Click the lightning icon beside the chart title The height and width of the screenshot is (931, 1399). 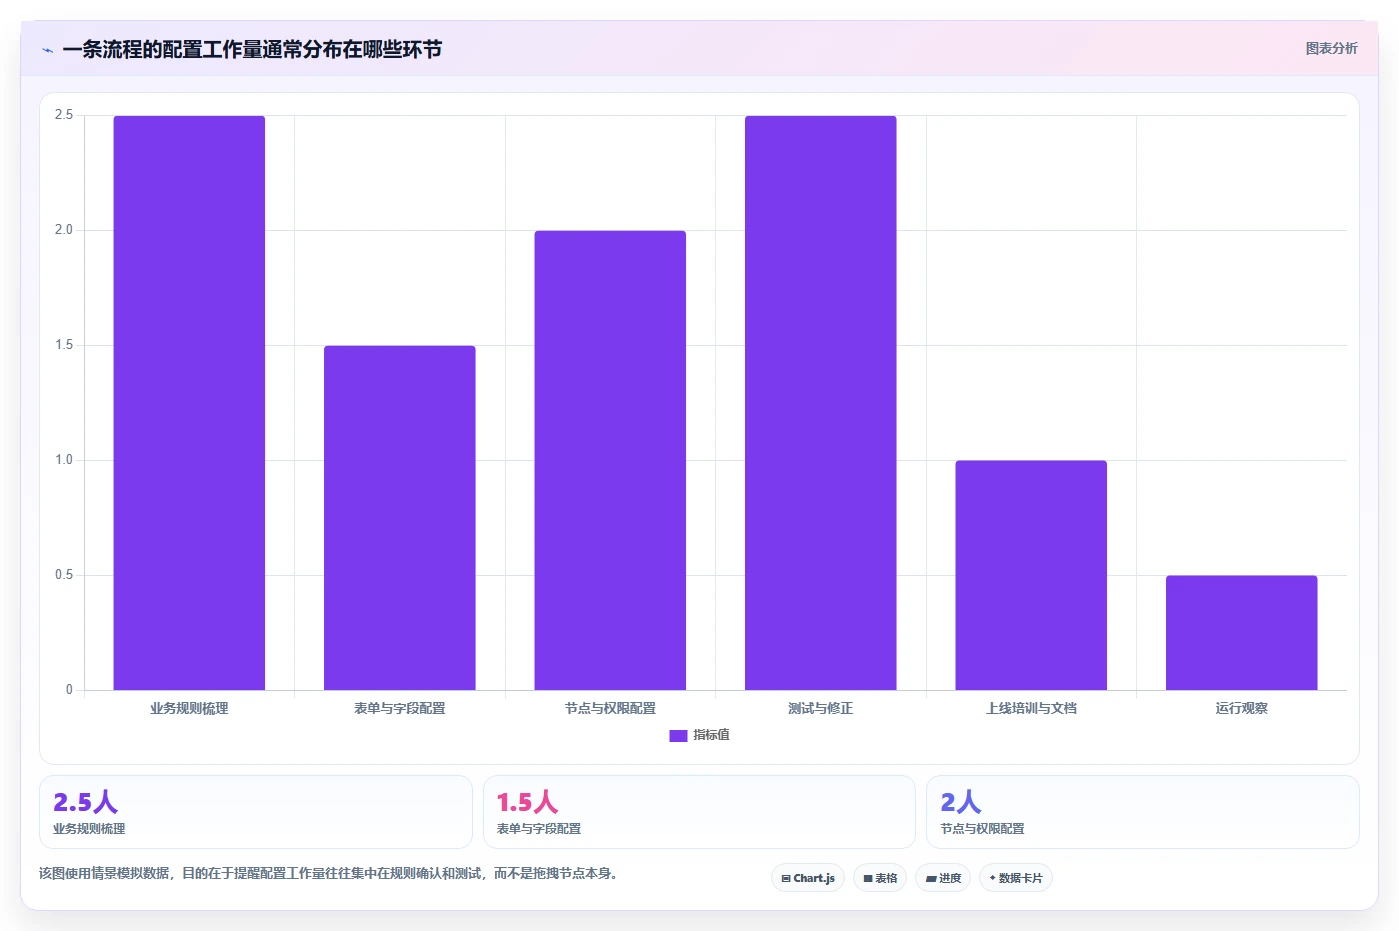click(47, 50)
